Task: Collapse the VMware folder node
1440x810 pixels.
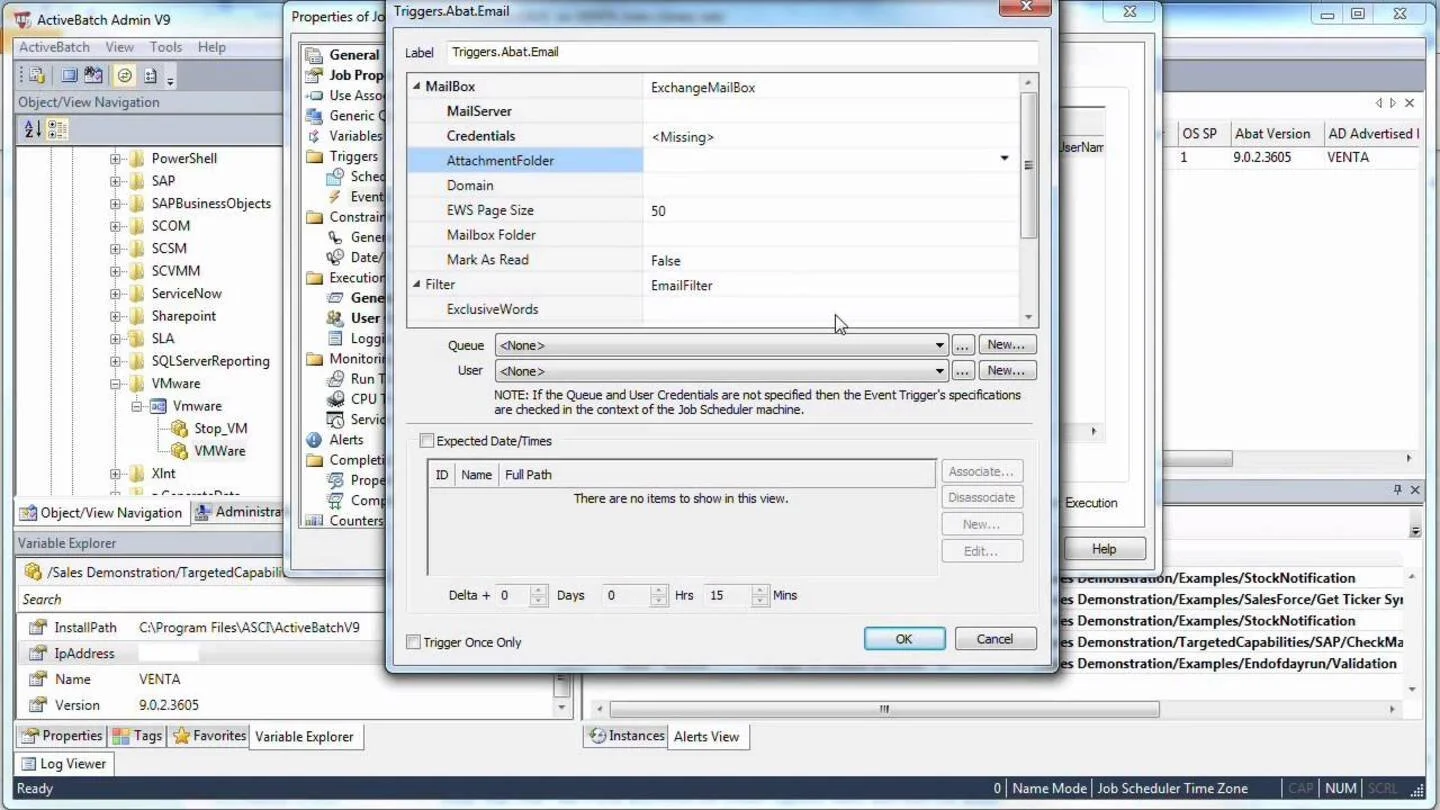Action: 115,384
